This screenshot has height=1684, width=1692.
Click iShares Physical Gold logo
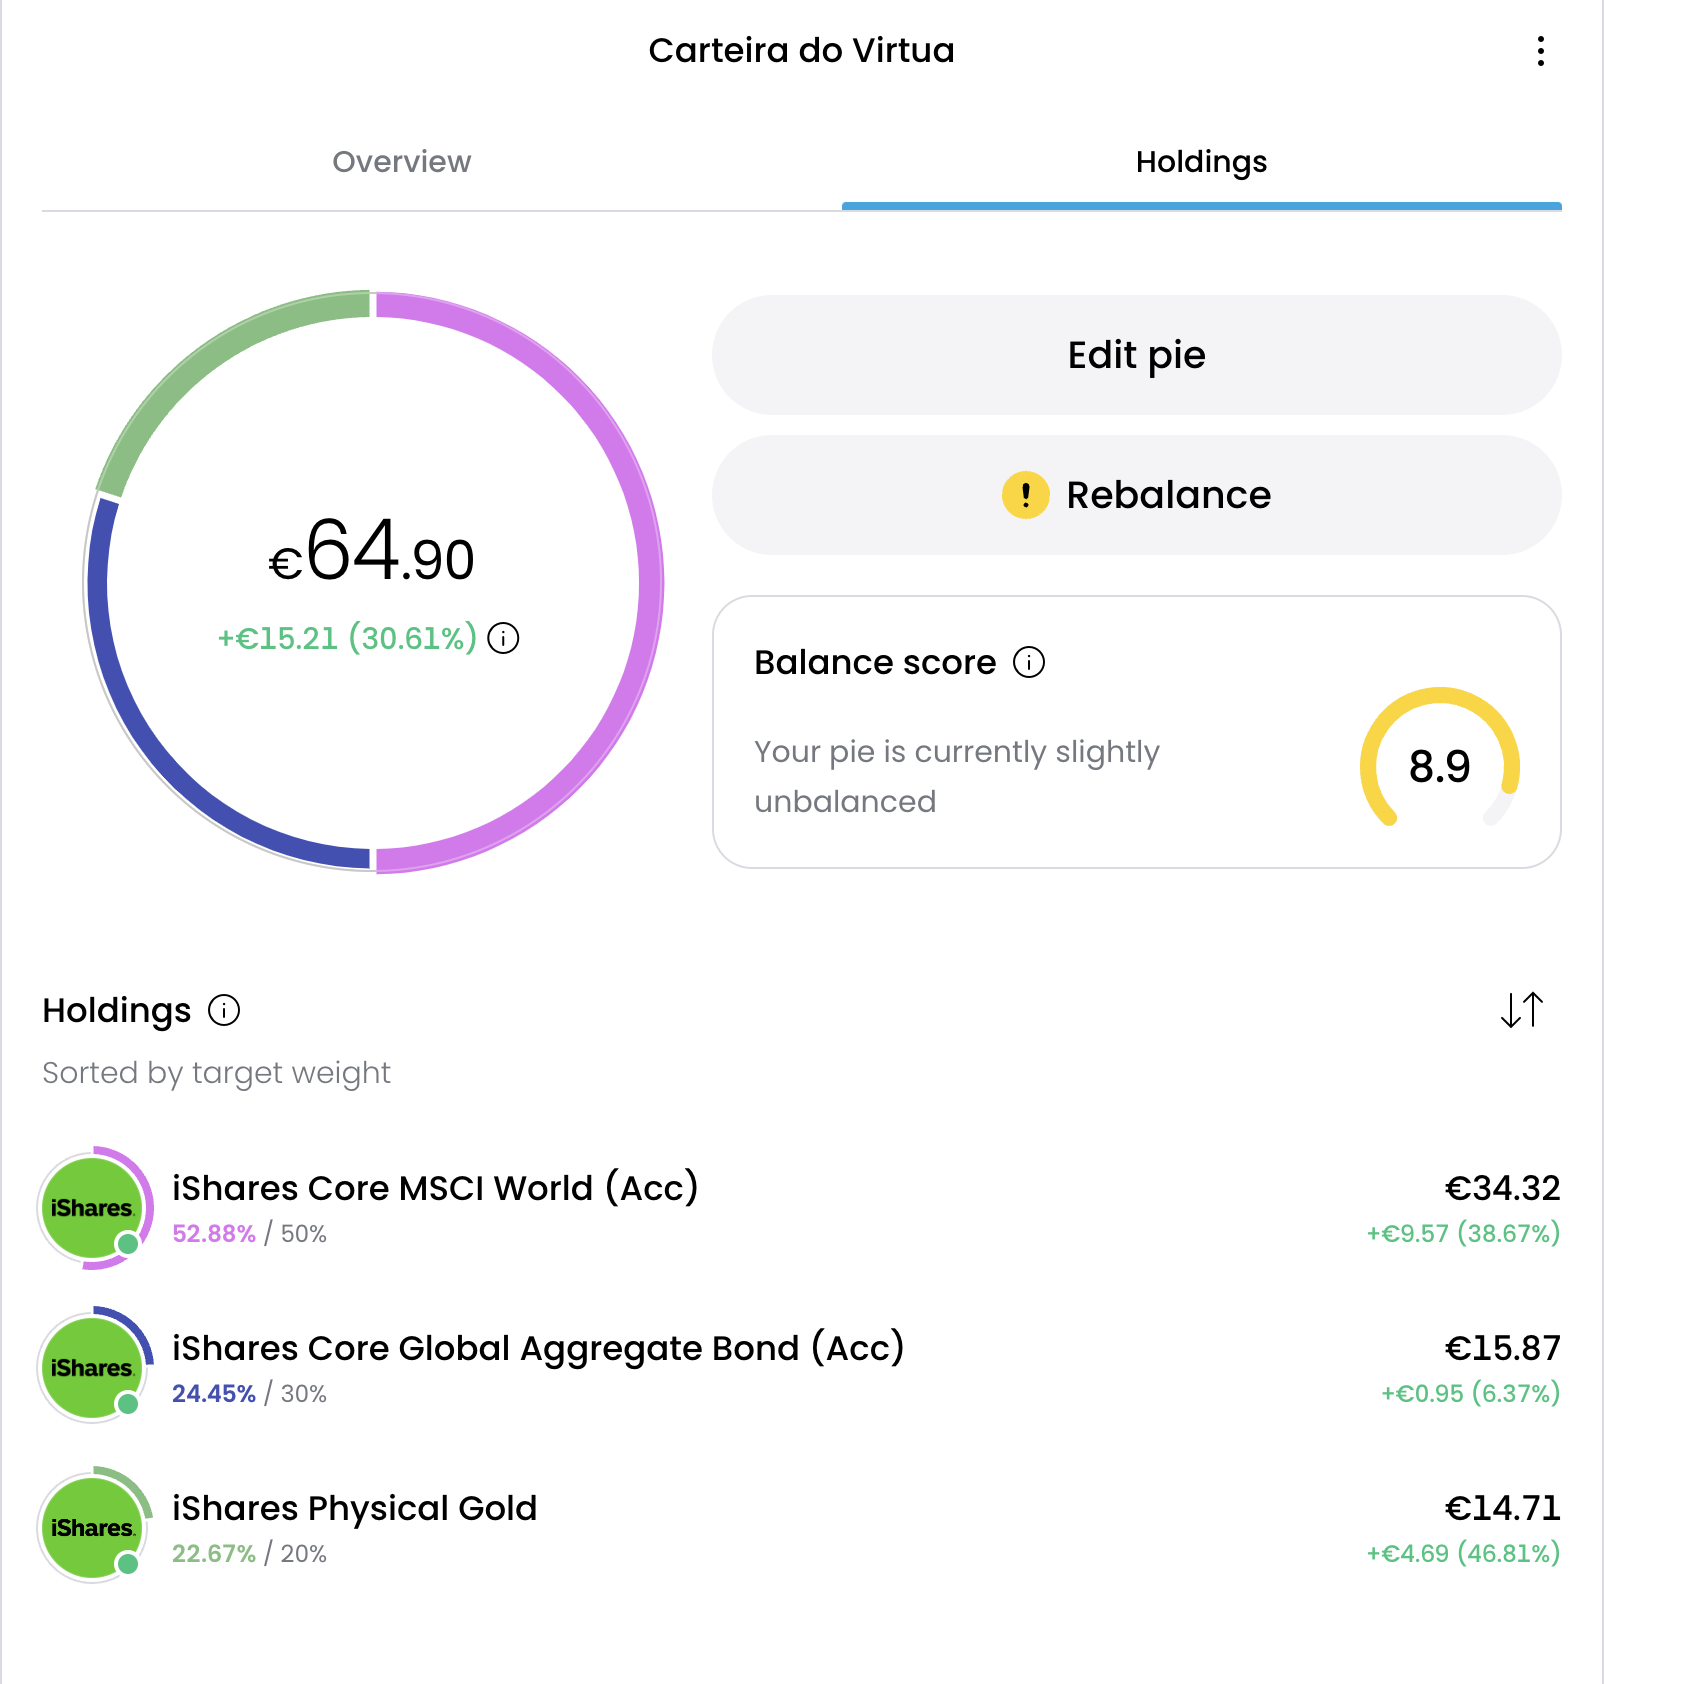[92, 1528]
